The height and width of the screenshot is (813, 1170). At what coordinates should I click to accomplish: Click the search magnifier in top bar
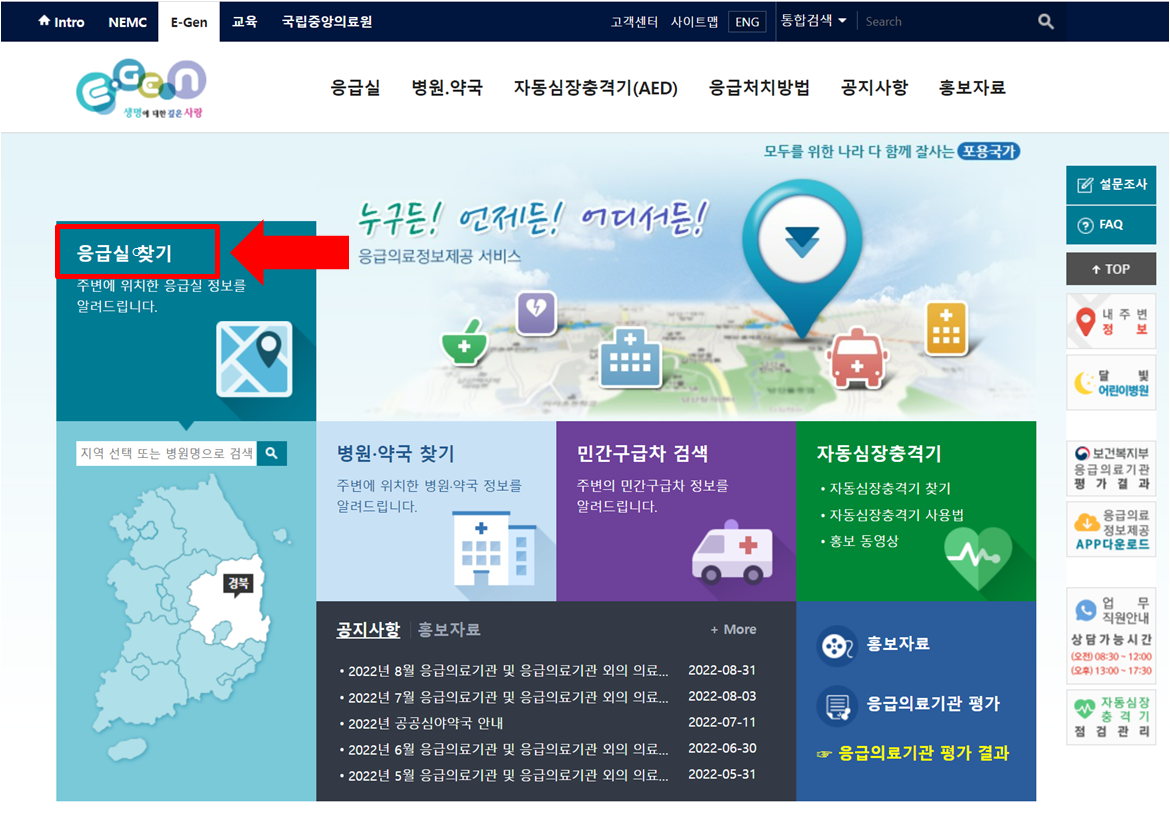(x=1045, y=22)
